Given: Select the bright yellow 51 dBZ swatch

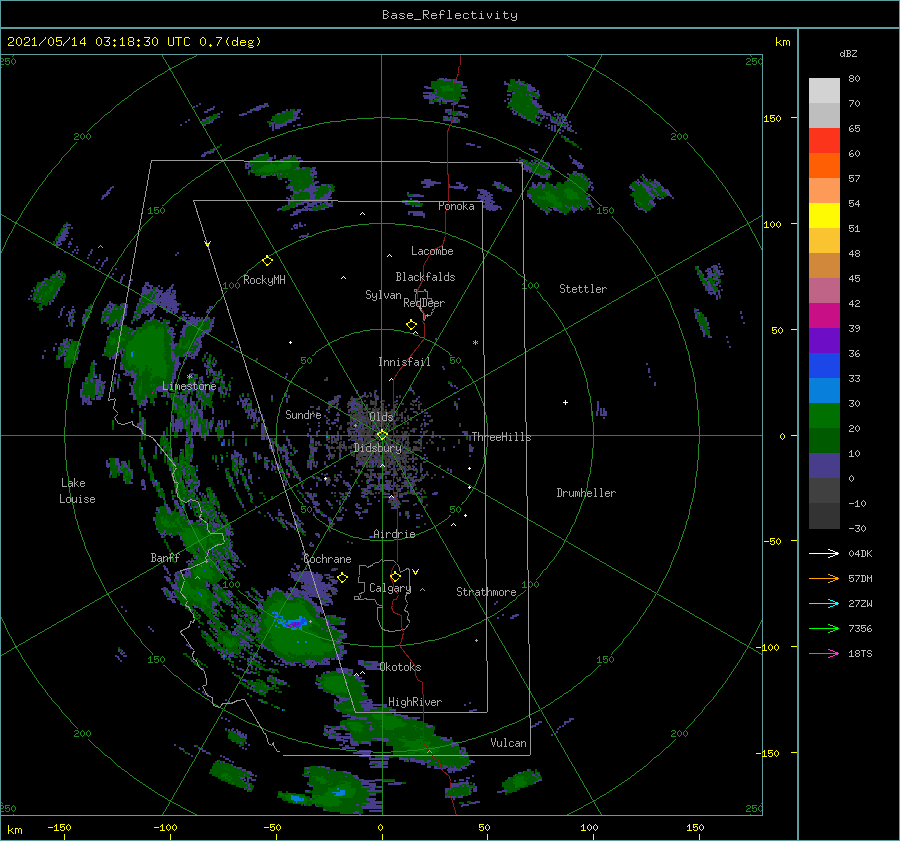Looking at the screenshot, I should pos(824,216).
